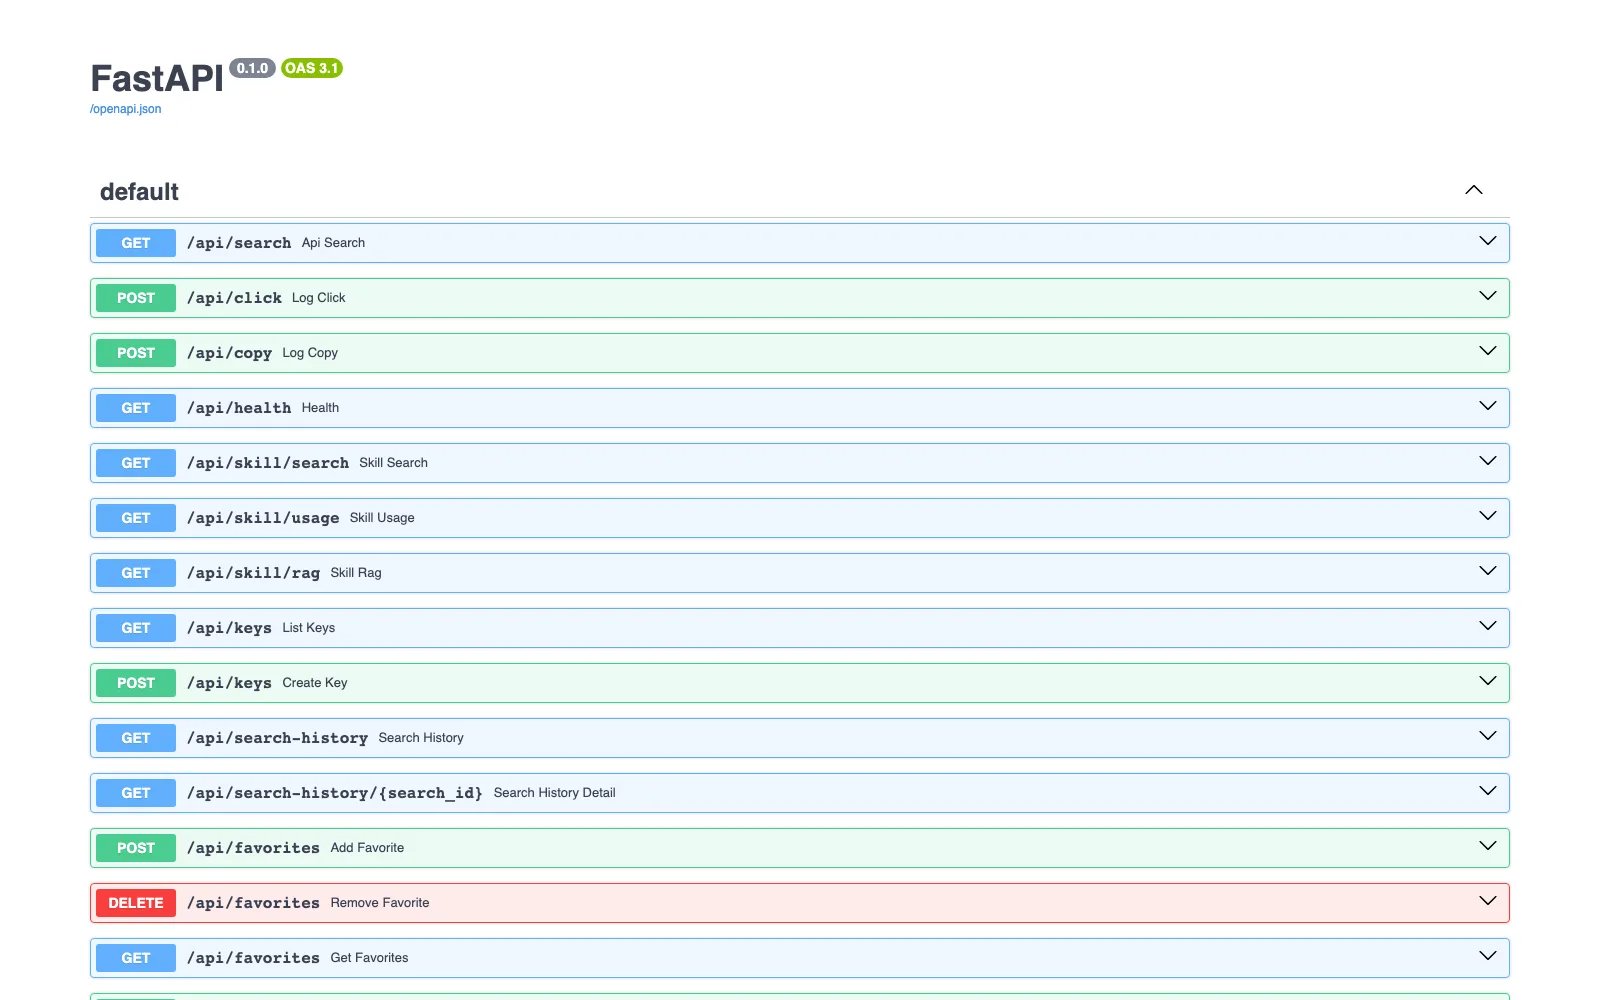Click the GET badge beside Get Favorites
This screenshot has height=1000, width=1600.
(136, 958)
